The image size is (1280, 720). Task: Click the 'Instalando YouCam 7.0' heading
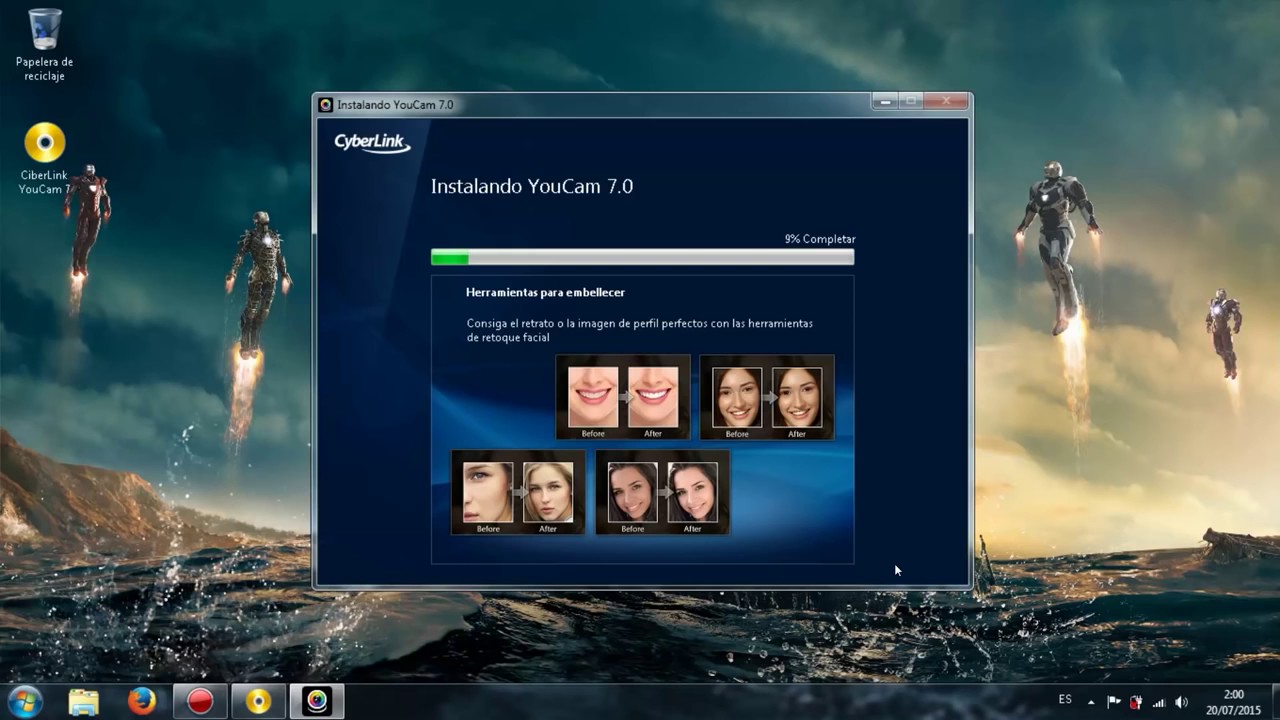pyautogui.click(x=532, y=186)
